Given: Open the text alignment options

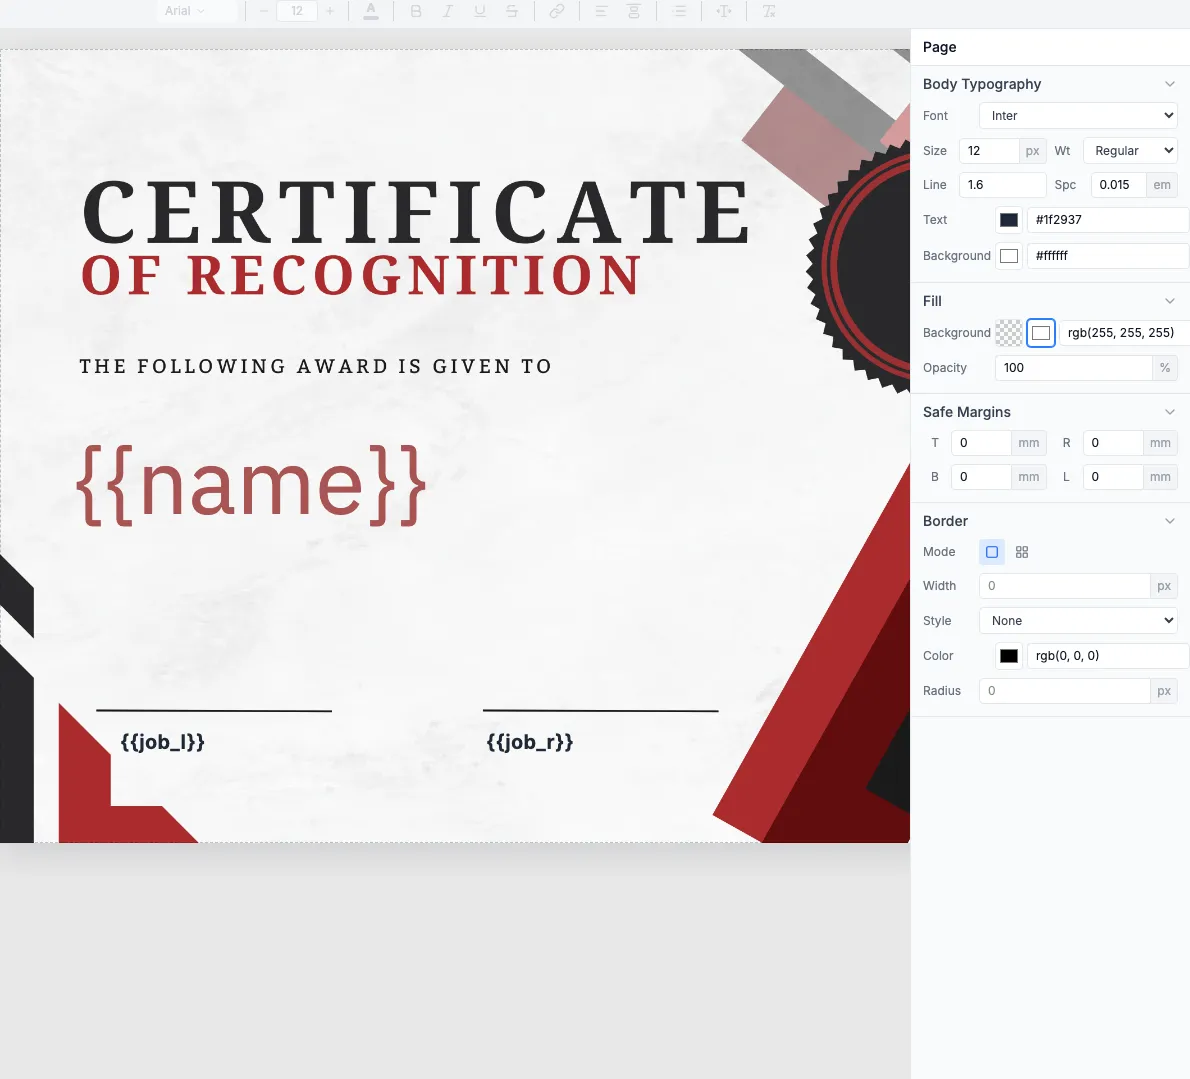Looking at the screenshot, I should click(x=601, y=11).
